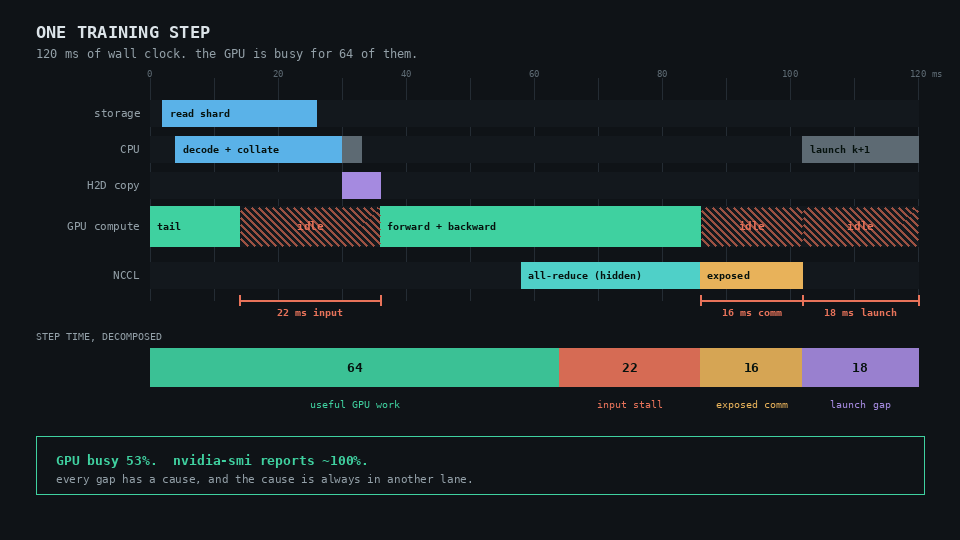Select the 'read shard' storage bar
960x540 pixels.
click(239, 113)
